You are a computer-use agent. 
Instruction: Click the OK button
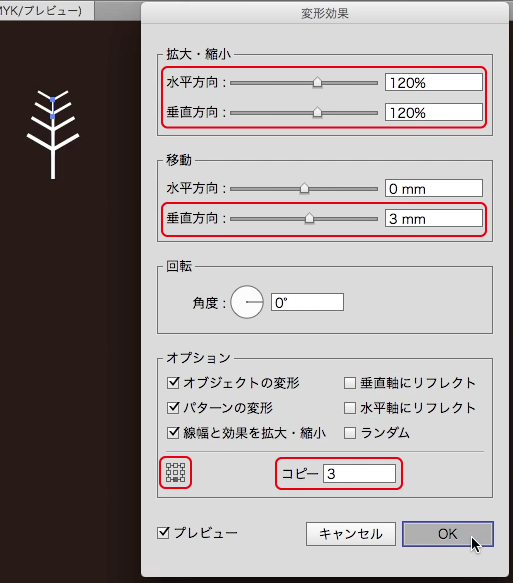pos(448,534)
